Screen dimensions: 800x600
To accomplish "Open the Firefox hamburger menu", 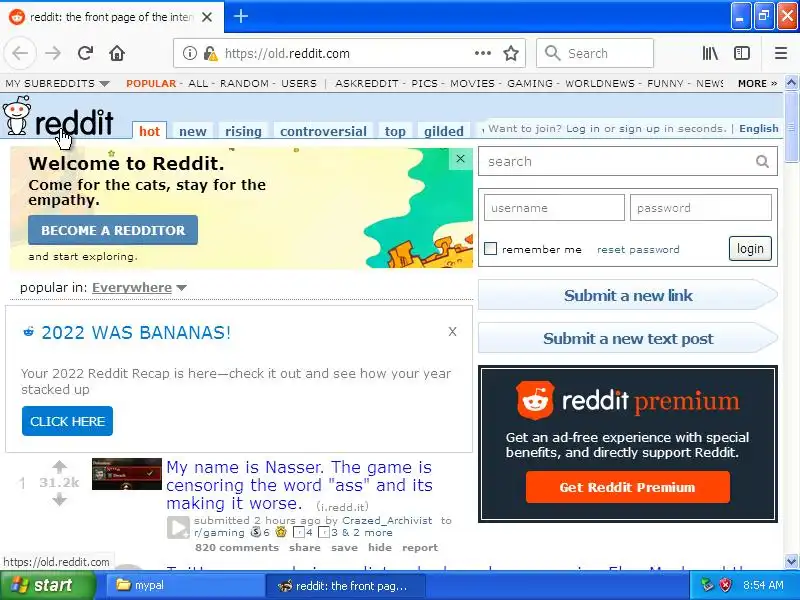I will (781, 53).
